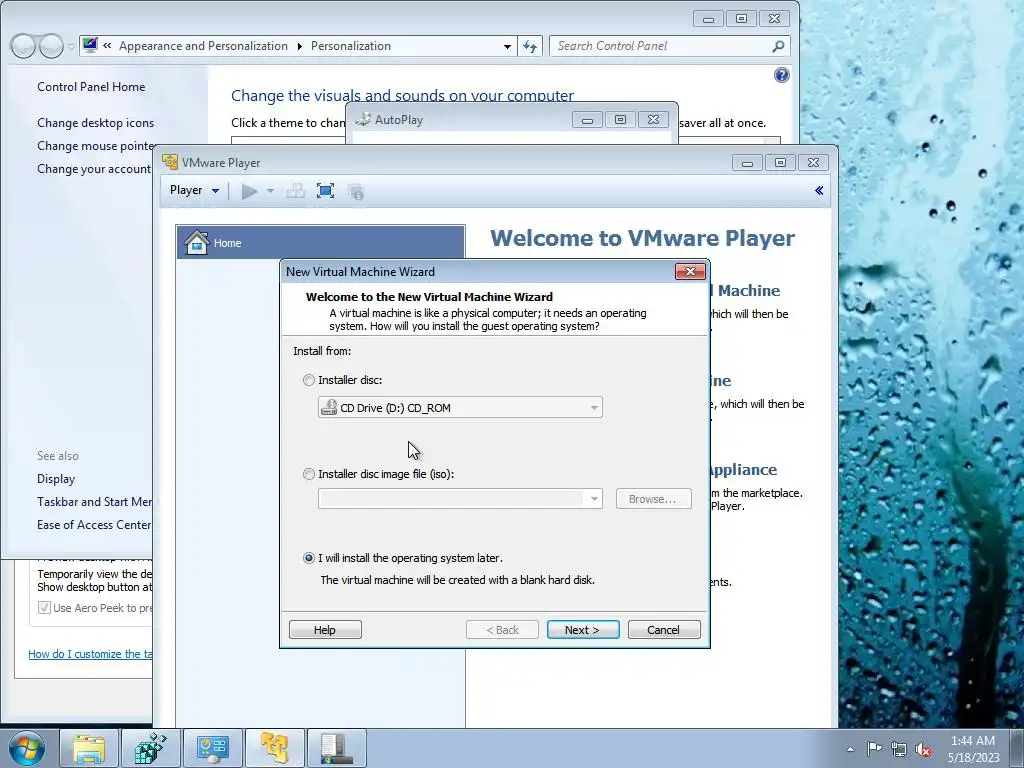The width and height of the screenshot is (1024, 768).
Task: Open Change mouse pointers link
Action: [95, 146]
